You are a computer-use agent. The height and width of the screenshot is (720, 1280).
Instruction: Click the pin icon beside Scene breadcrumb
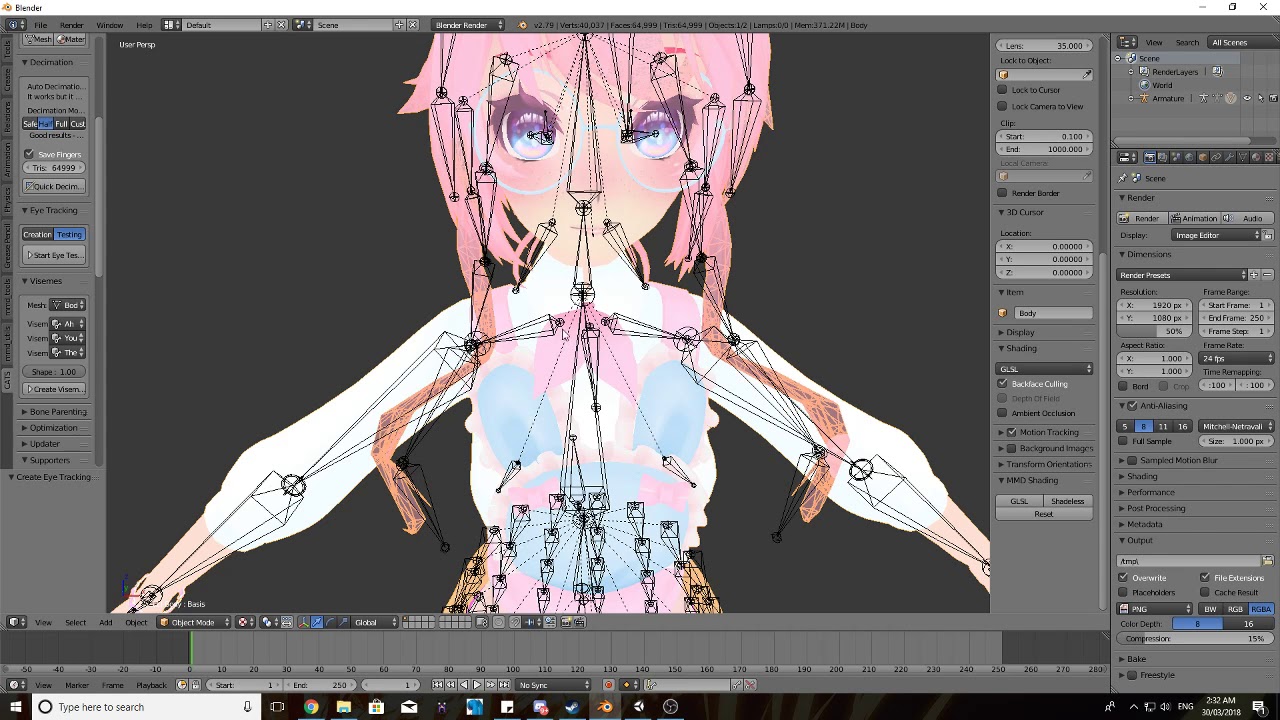[1123, 178]
